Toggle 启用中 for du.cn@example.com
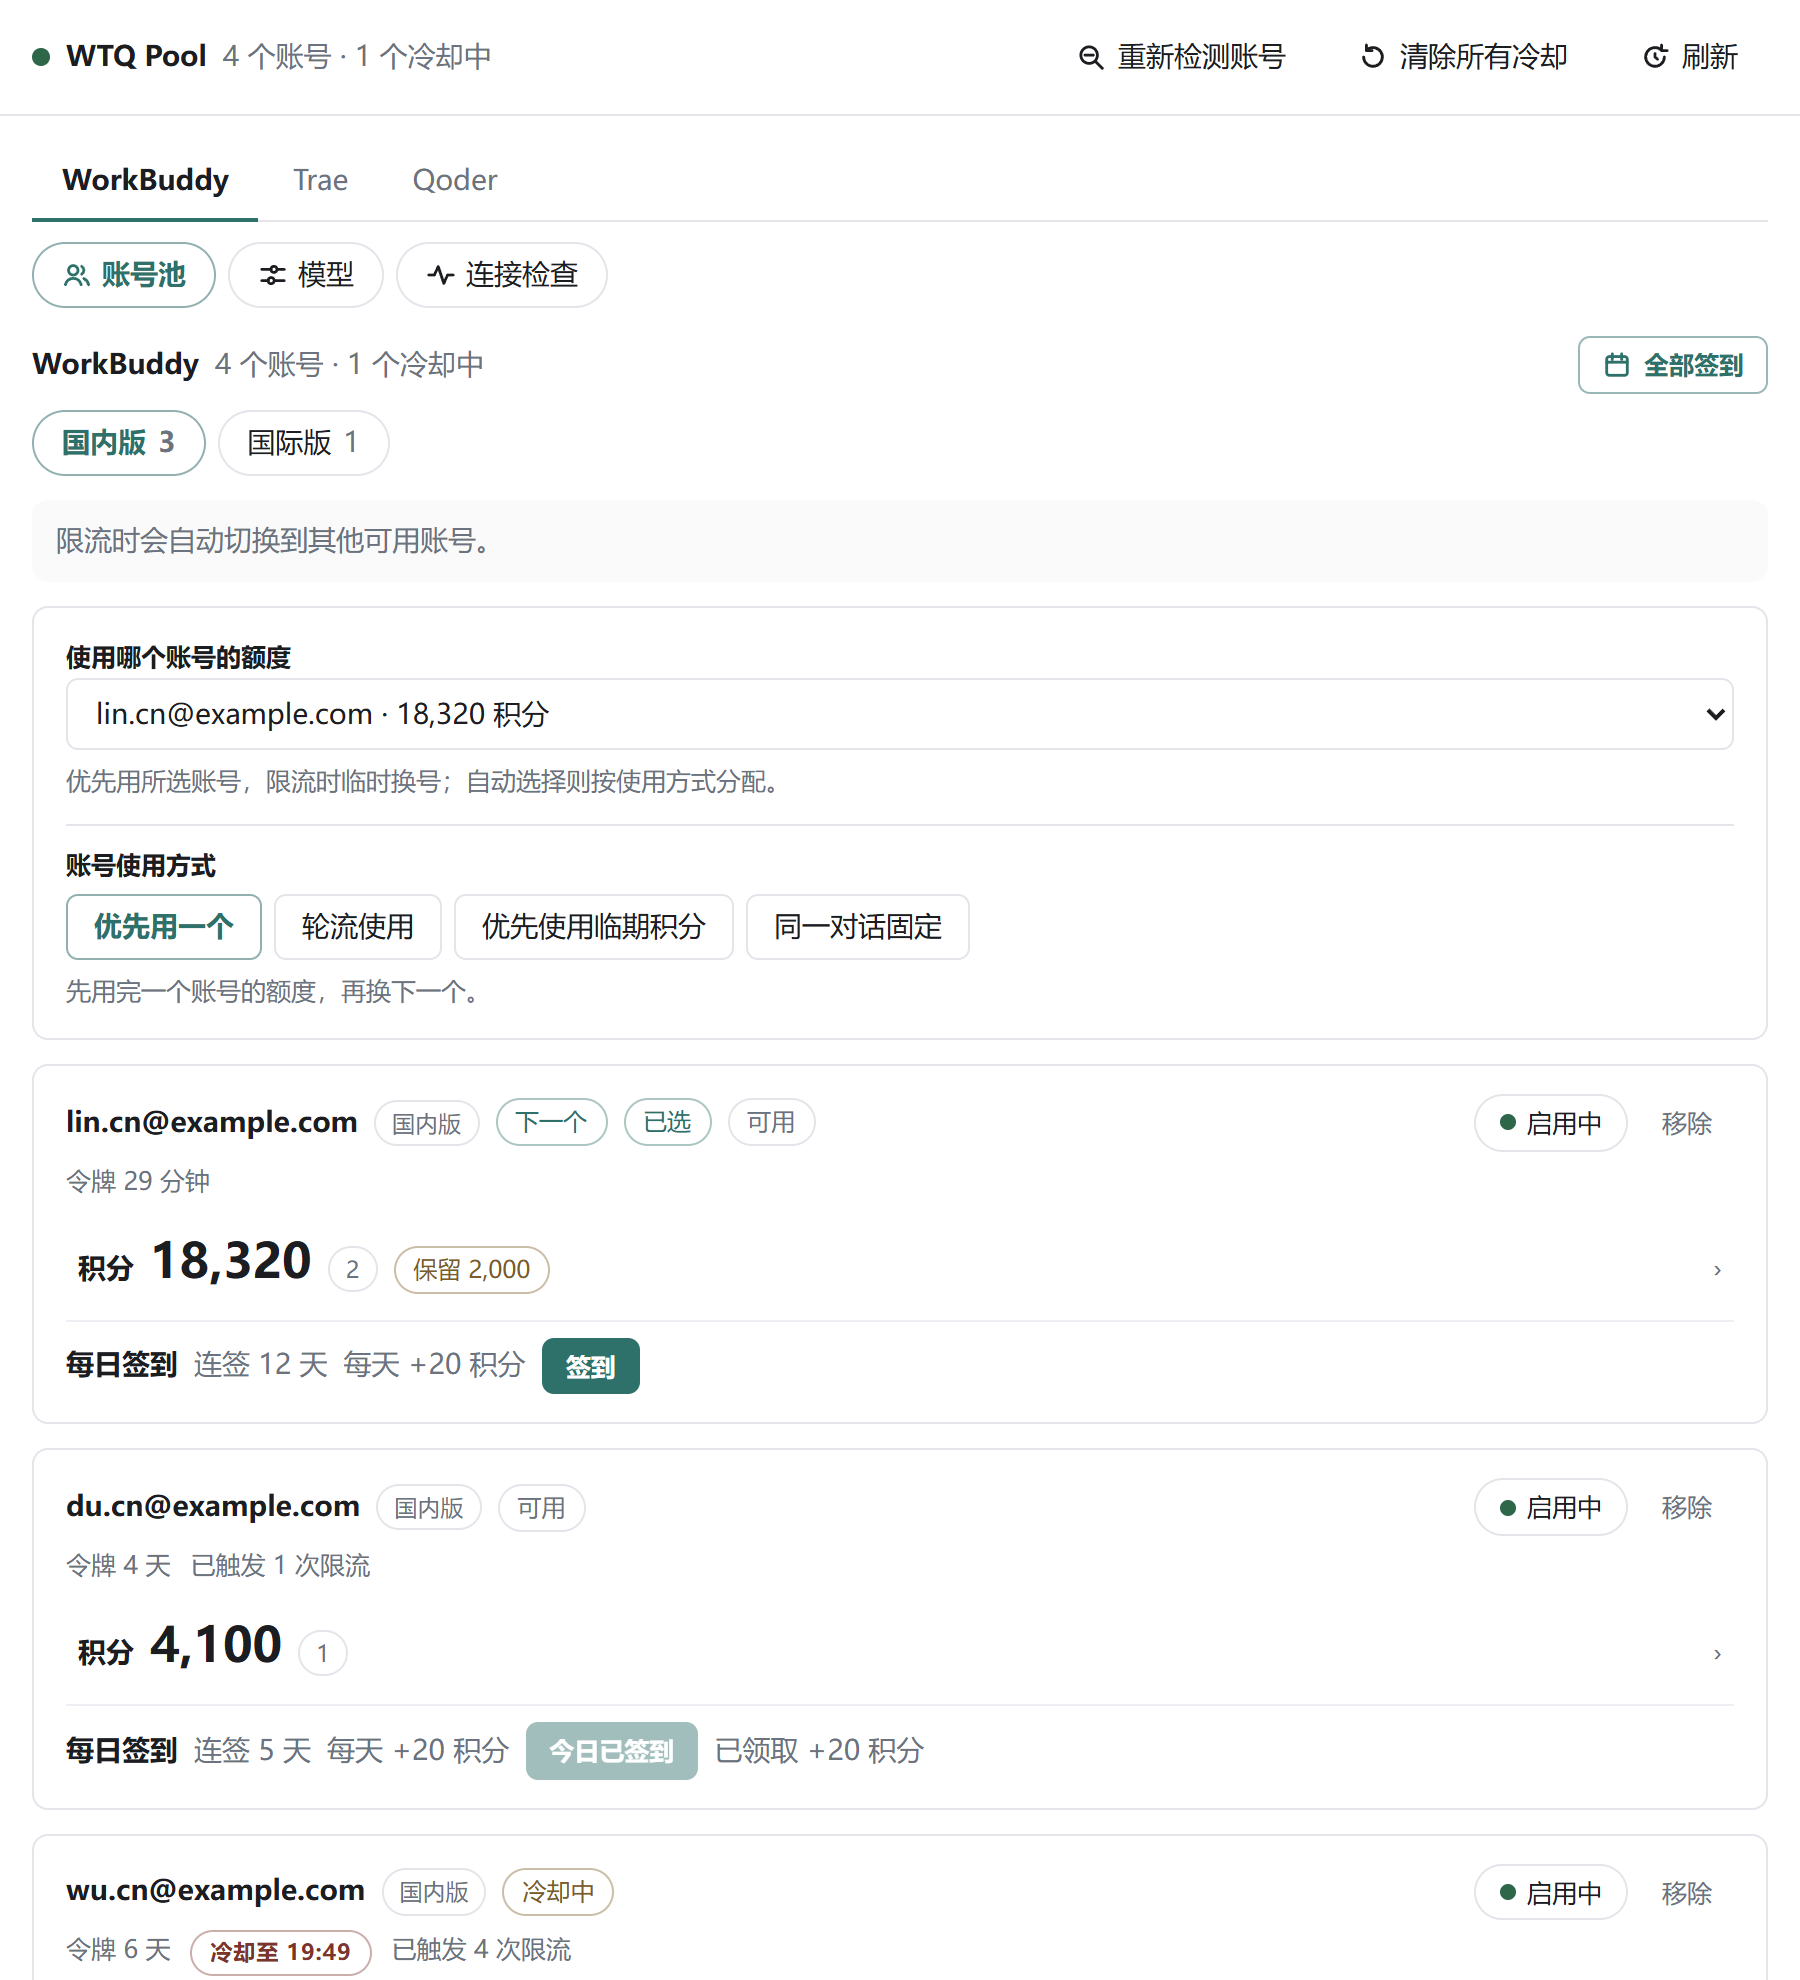 coord(1550,1507)
